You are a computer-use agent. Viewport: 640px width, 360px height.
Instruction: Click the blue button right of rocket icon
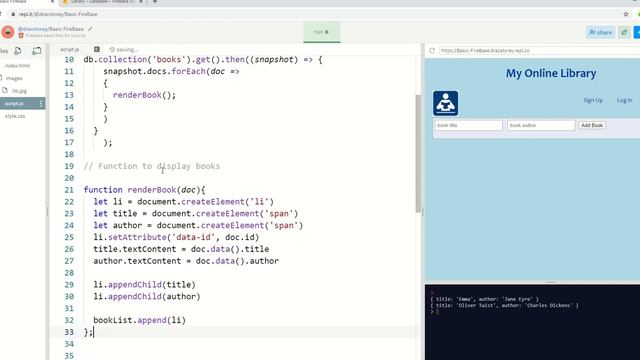tap(637, 32)
